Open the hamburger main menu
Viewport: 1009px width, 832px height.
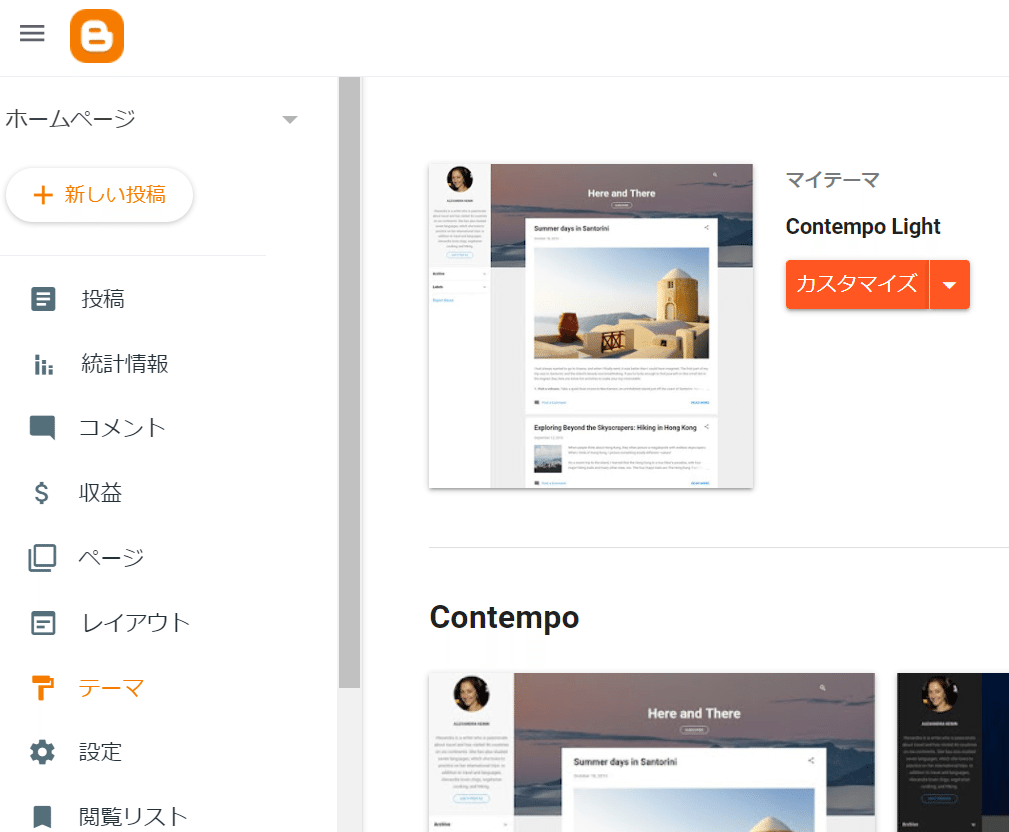tap(32, 33)
